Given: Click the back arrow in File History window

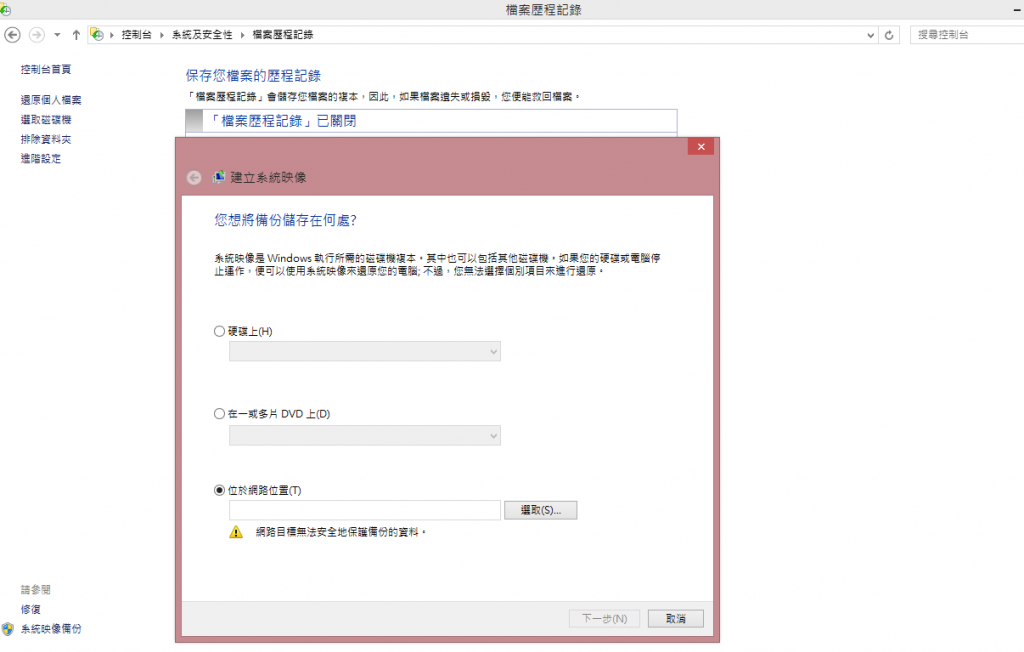Looking at the screenshot, I should pos(12,35).
